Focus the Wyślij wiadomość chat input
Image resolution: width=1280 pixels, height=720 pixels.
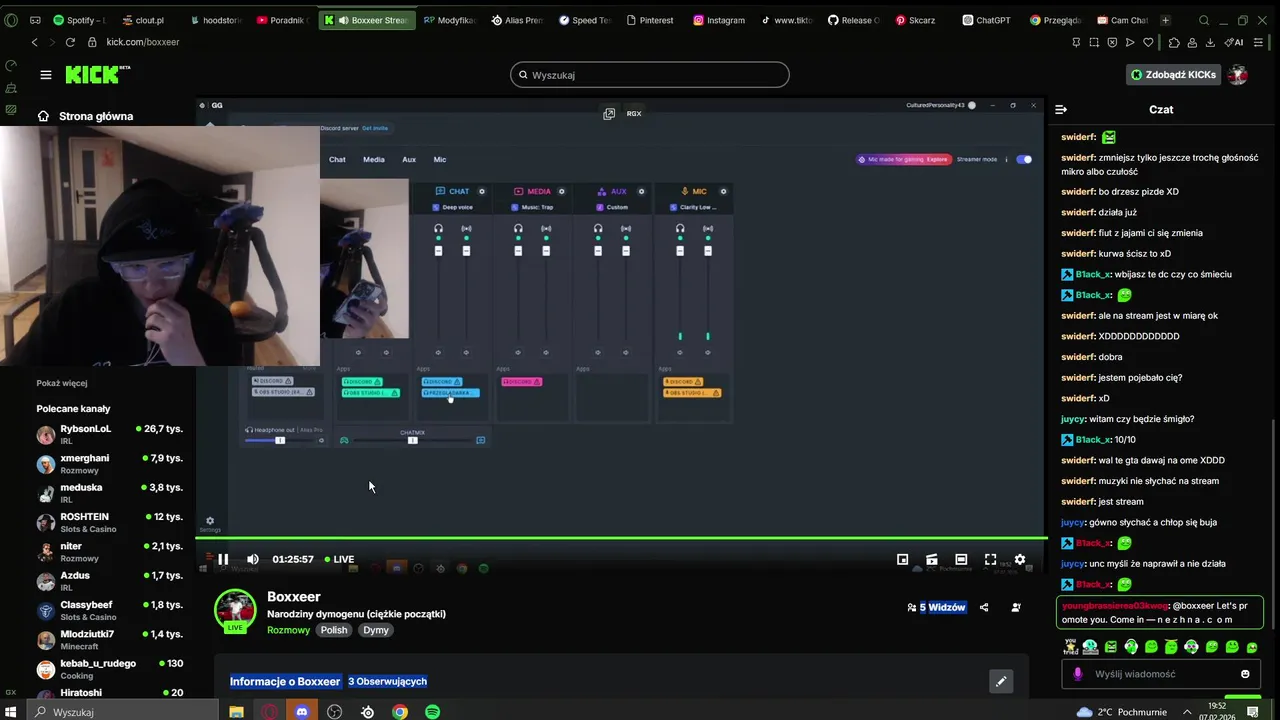point(1163,674)
